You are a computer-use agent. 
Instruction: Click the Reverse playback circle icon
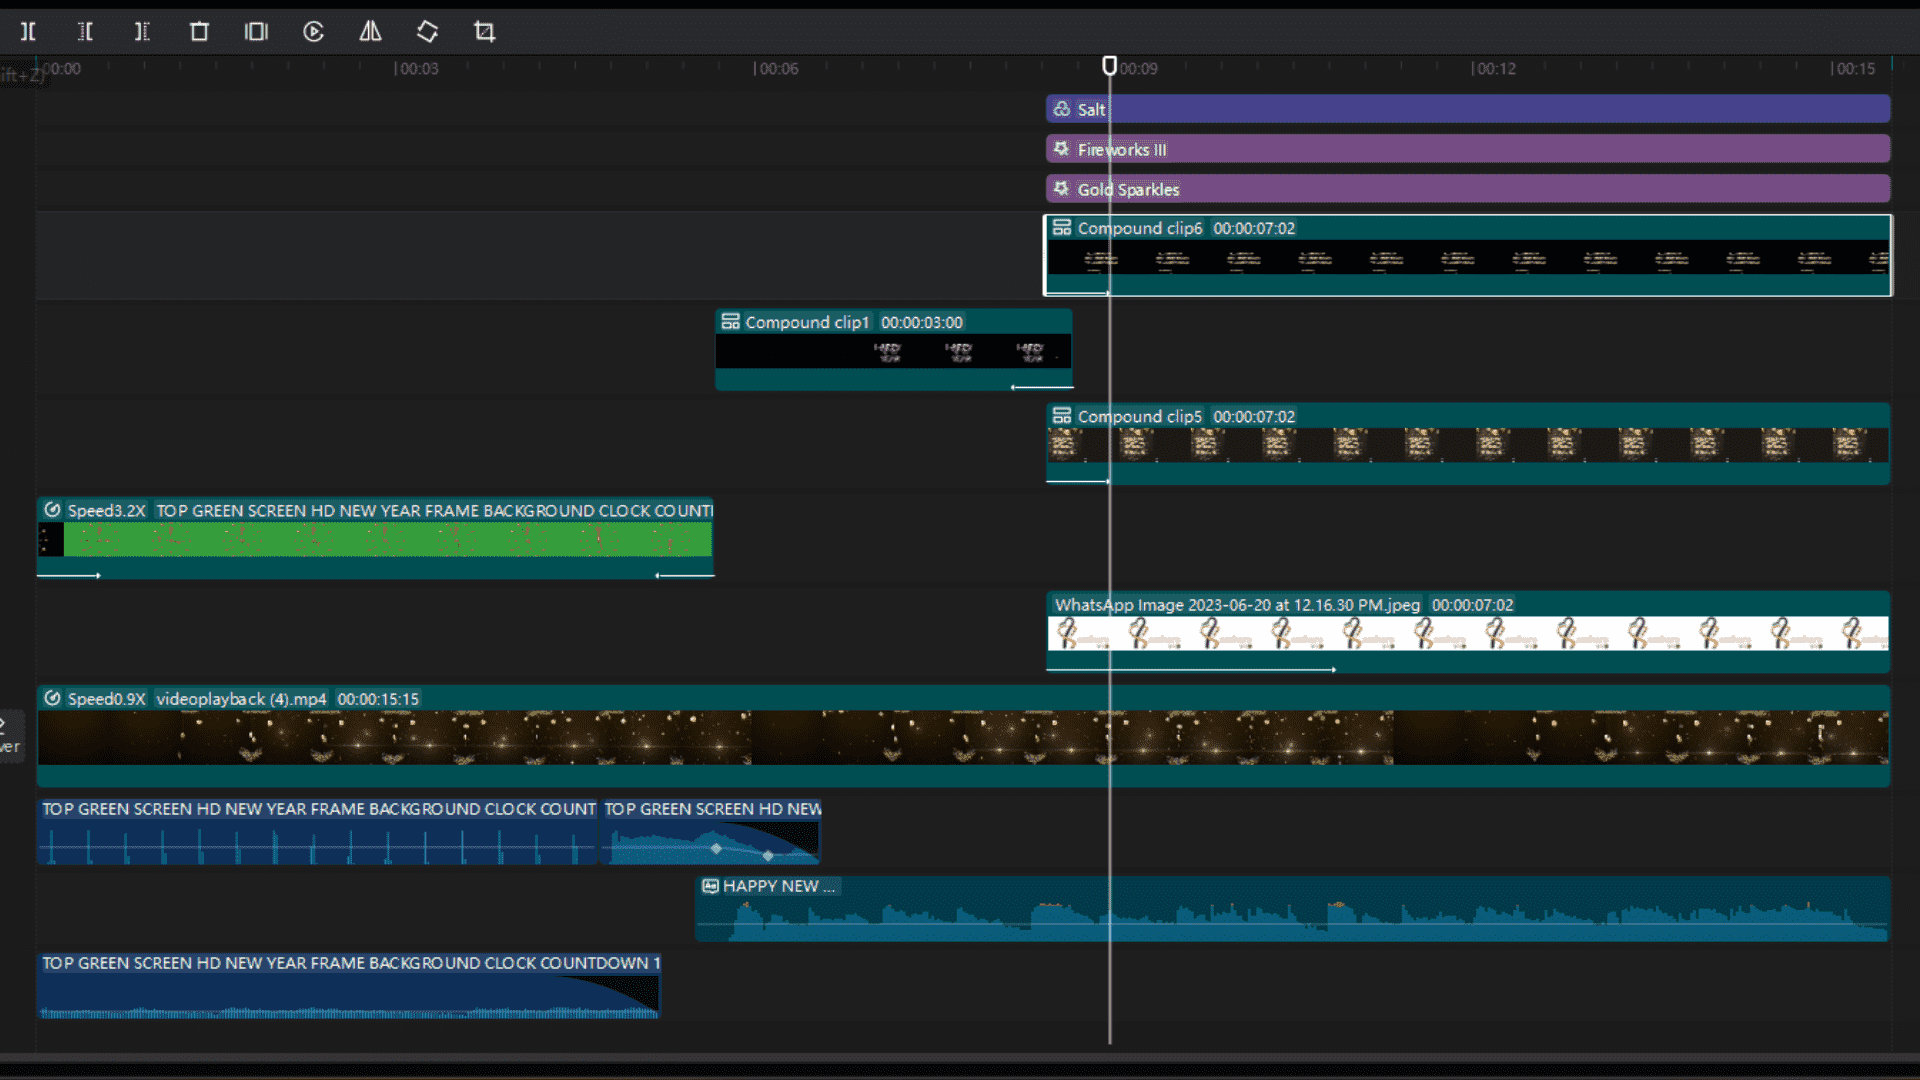coord(313,32)
